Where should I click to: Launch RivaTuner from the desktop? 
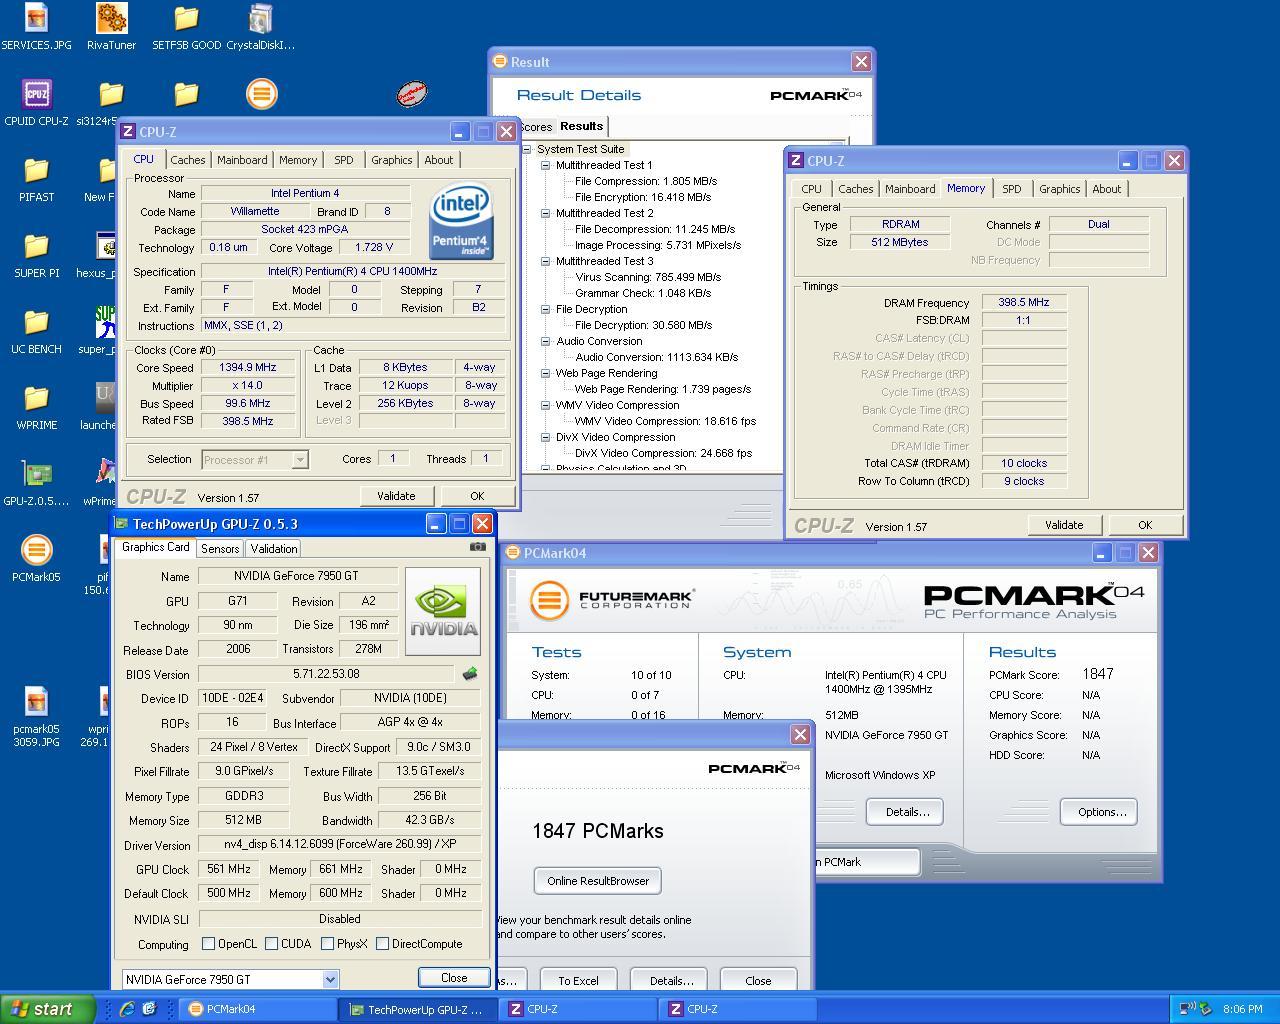coord(111,27)
